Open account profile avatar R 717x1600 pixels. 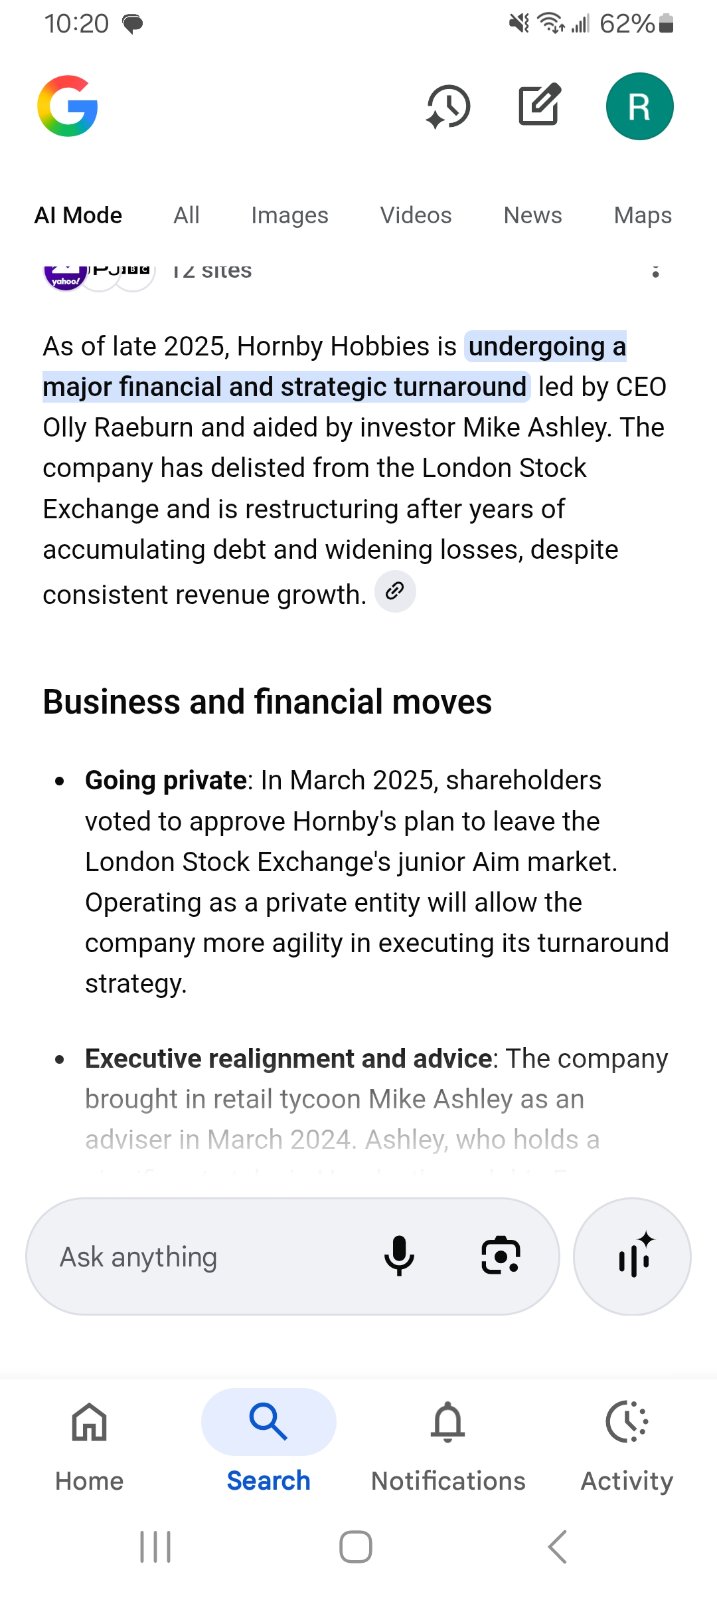639,106
